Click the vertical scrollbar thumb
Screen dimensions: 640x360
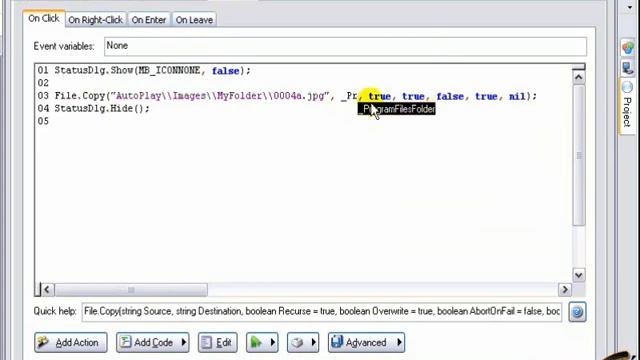(579, 155)
